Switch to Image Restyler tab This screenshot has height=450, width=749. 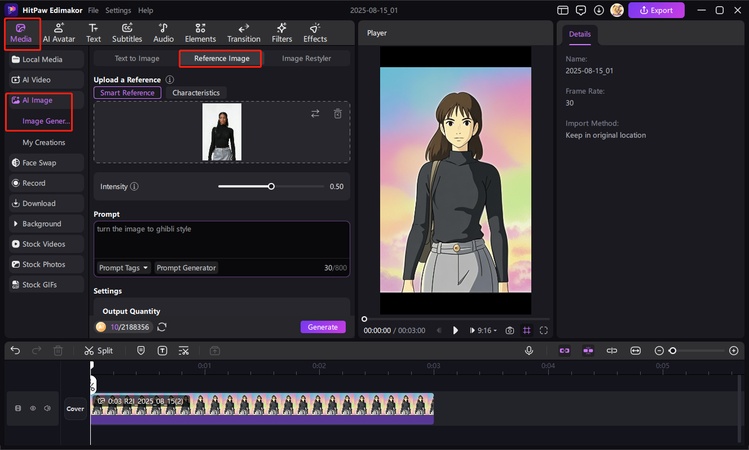(306, 58)
